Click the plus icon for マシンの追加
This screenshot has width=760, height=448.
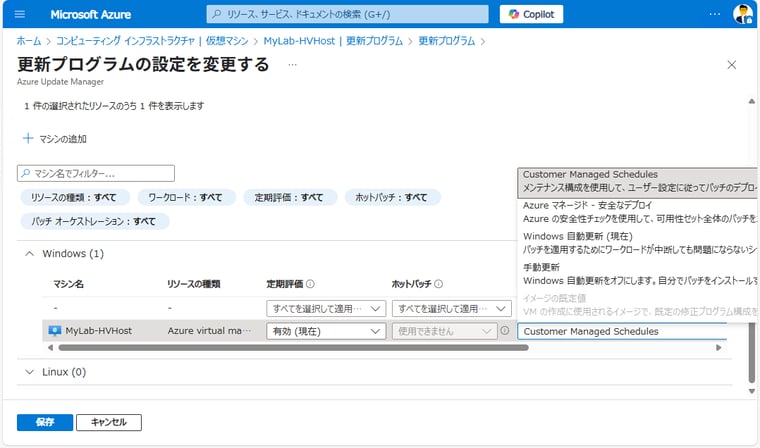[28, 139]
